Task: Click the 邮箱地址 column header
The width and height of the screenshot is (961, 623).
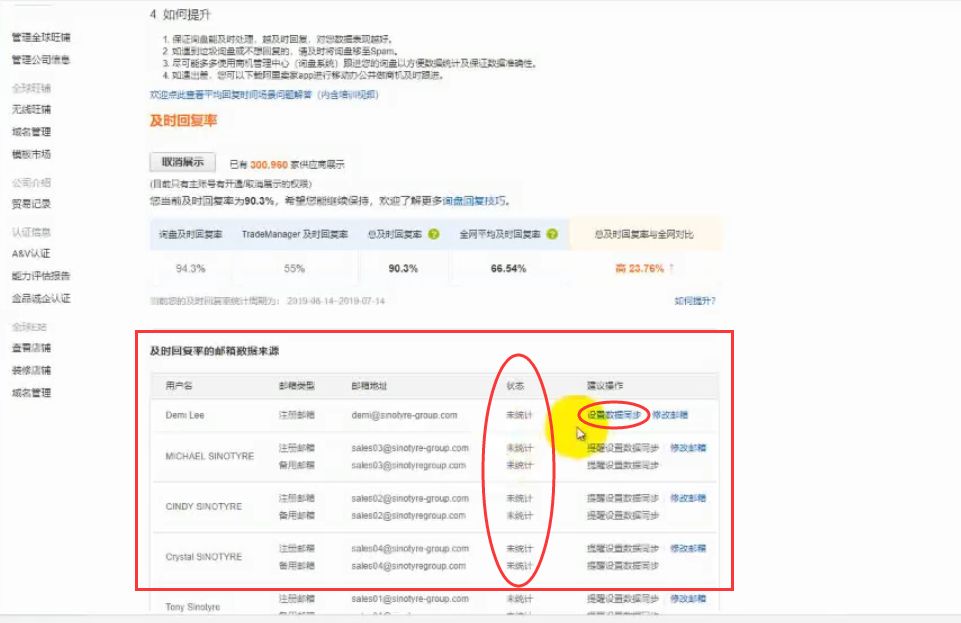Action: 369,385
